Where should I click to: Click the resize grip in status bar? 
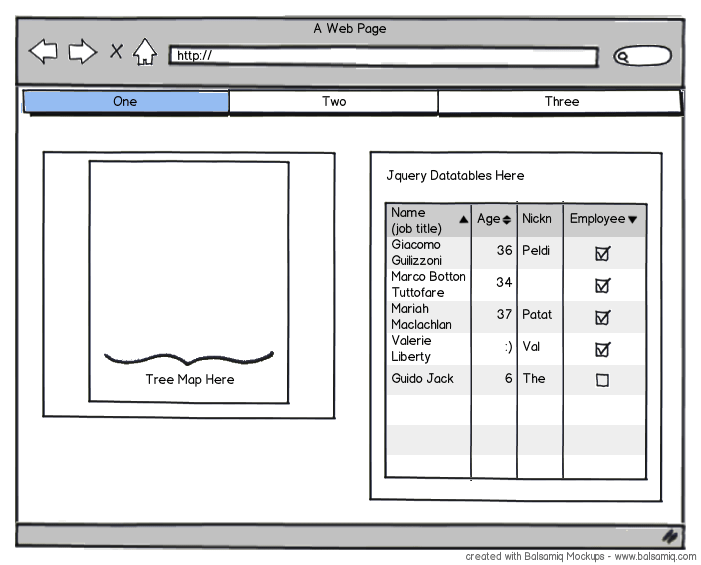(x=670, y=536)
